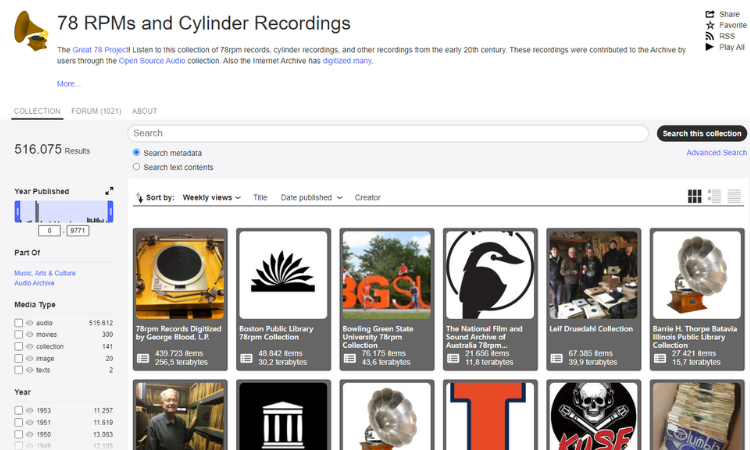Check the collection media type checkbox
Screen dimensions: 750x450
tap(19, 346)
